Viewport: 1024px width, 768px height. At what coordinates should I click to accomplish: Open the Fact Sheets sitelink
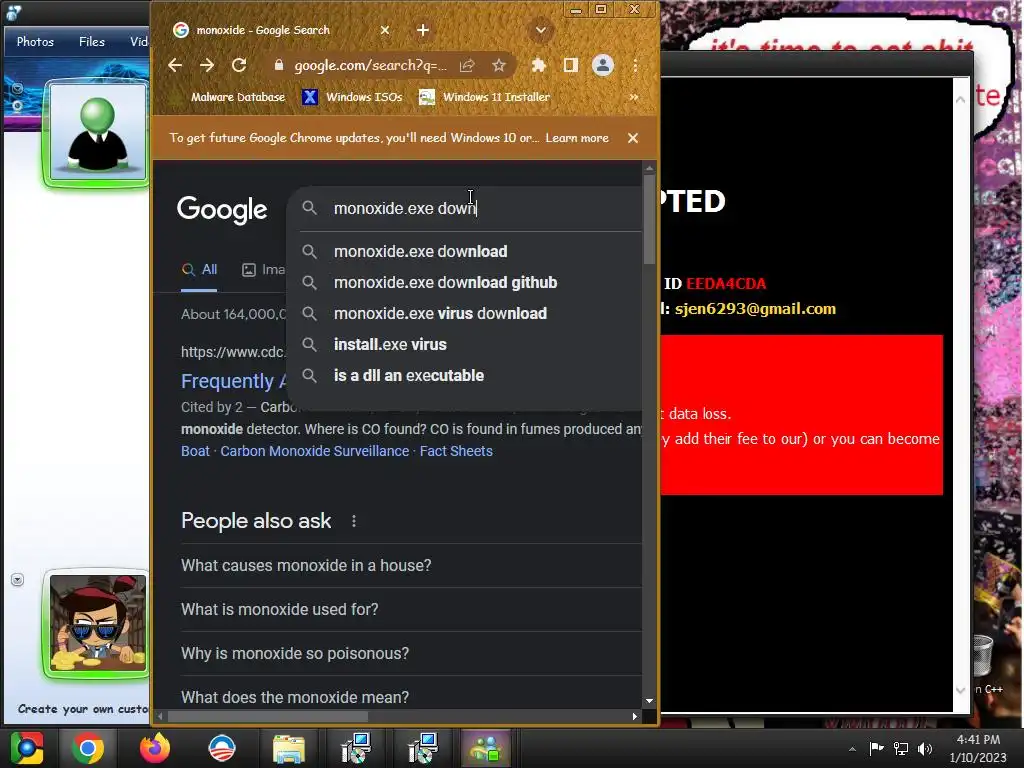point(456,451)
